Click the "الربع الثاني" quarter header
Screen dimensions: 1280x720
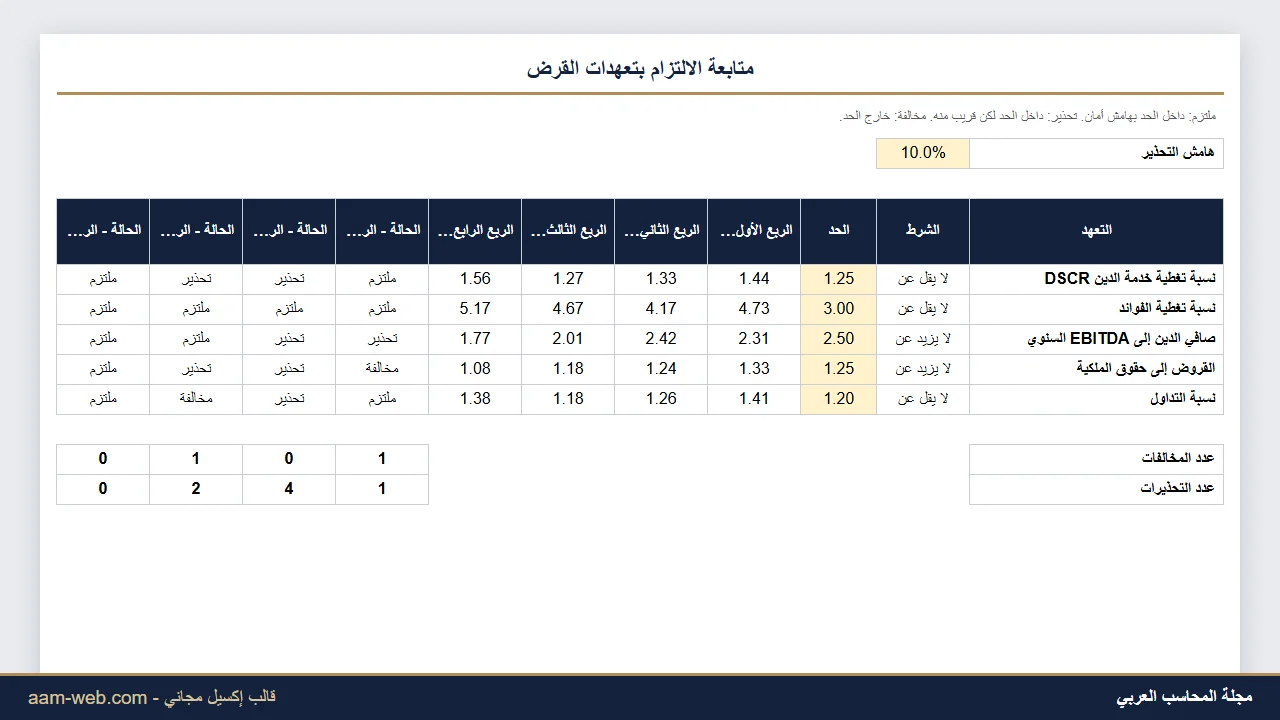[661, 231]
